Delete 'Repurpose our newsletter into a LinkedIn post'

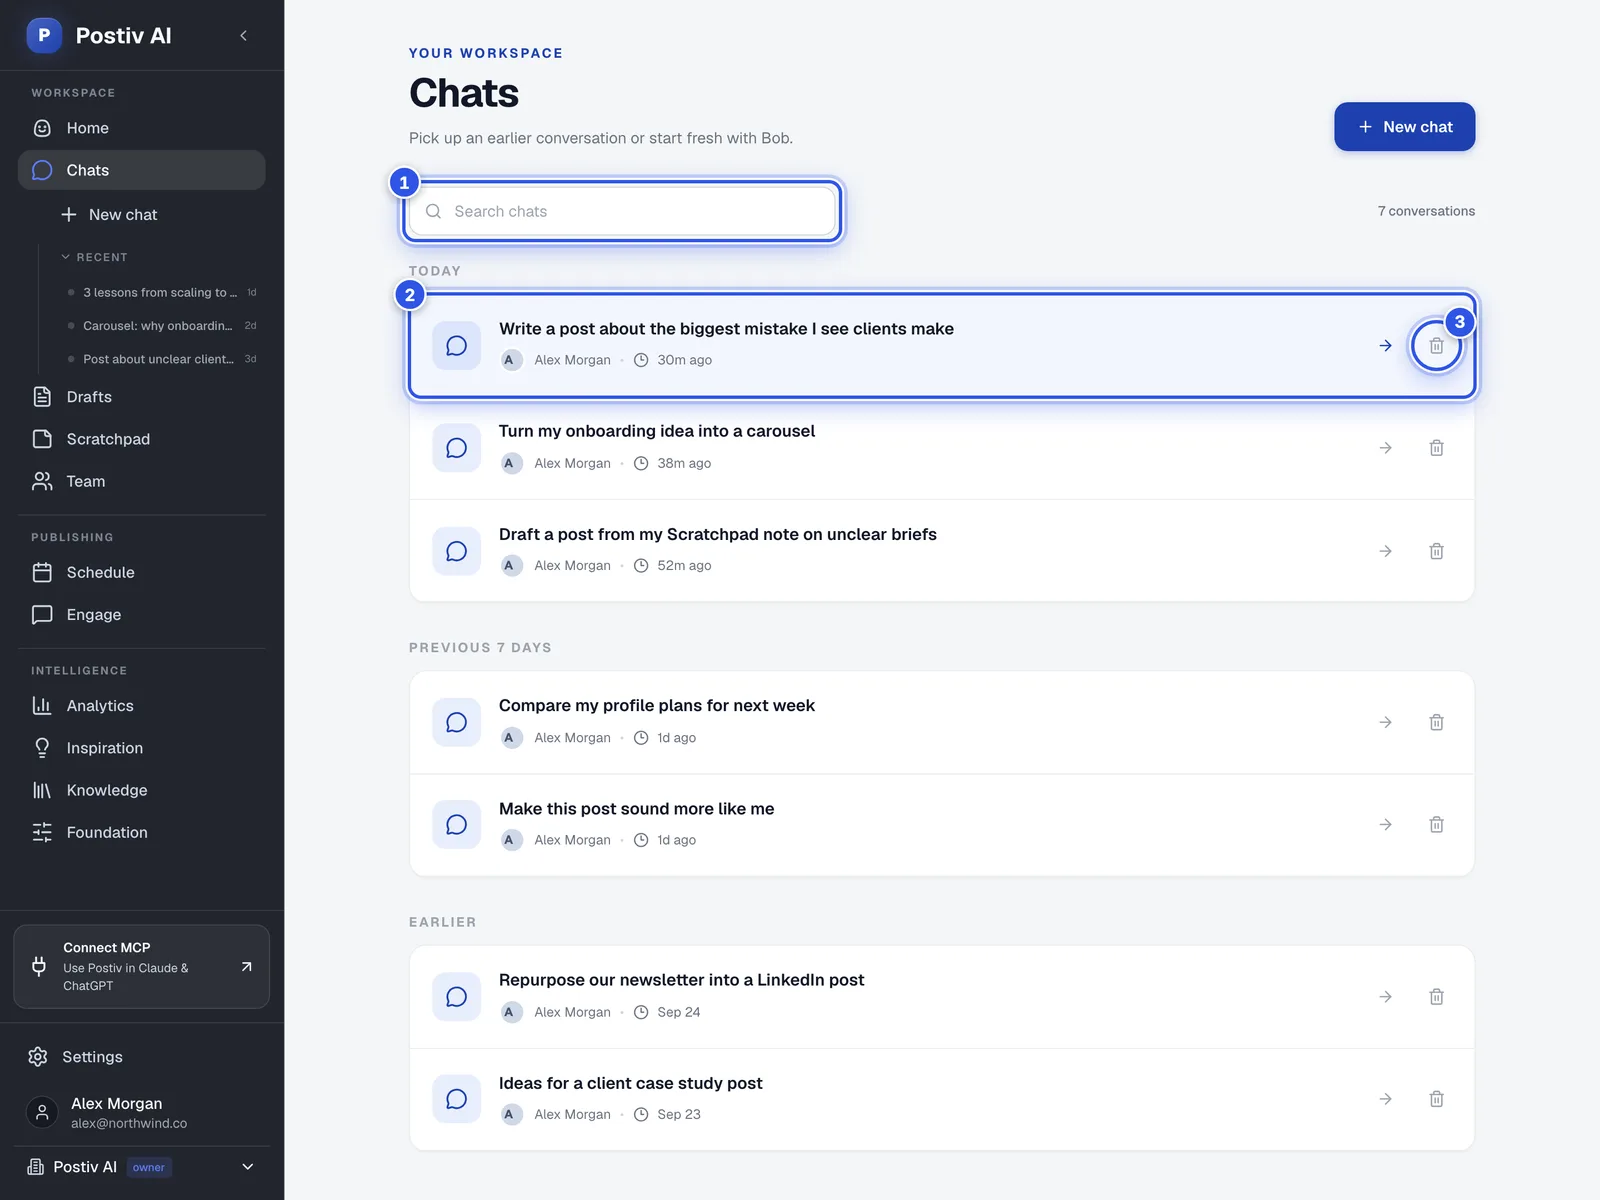click(x=1436, y=997)
